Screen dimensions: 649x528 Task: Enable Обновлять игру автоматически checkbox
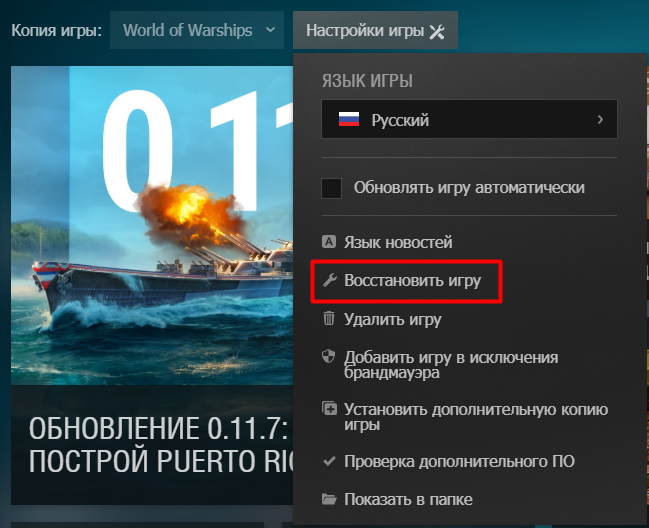(332, 188)
